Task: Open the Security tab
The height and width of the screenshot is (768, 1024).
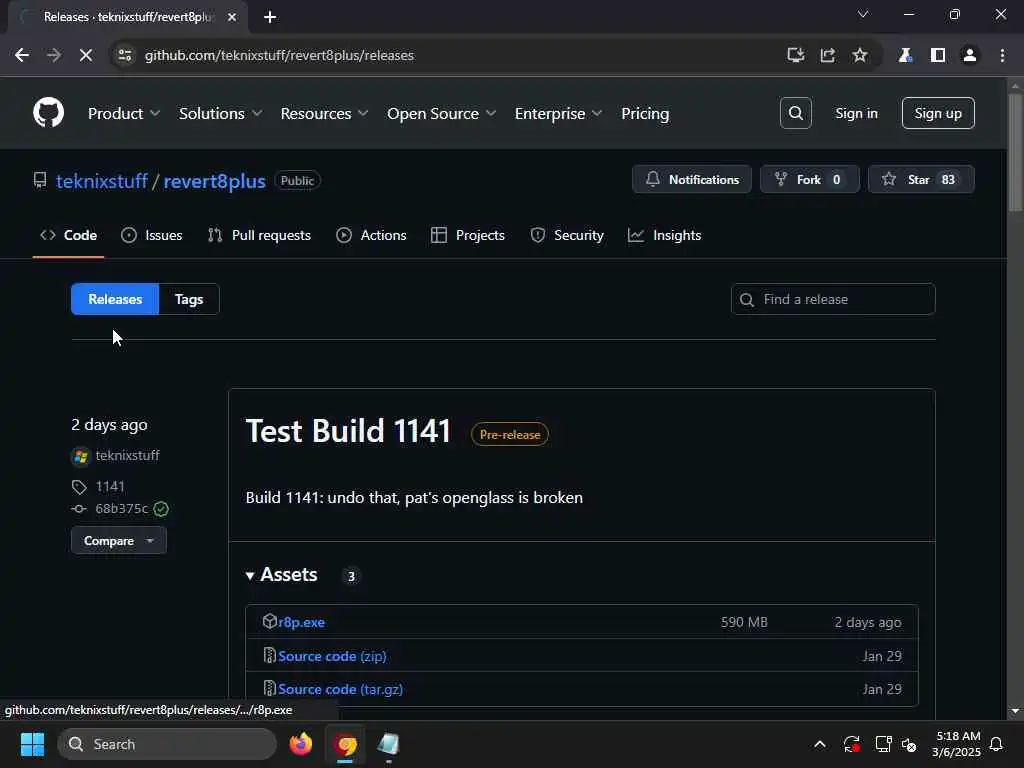Action: (567, 235)
